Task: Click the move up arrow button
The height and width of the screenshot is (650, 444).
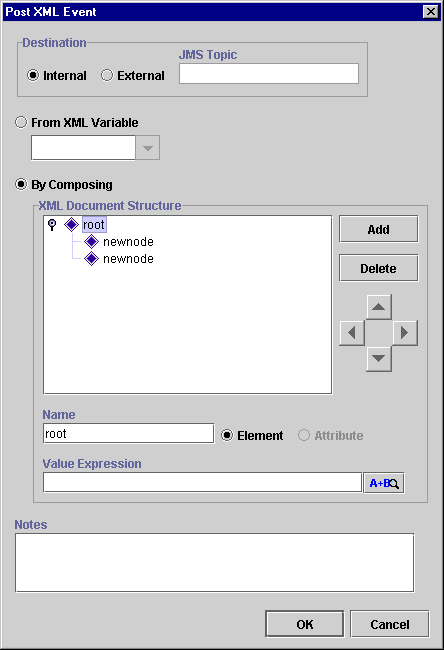Action: pyautogui.click(x=378, y=307)
